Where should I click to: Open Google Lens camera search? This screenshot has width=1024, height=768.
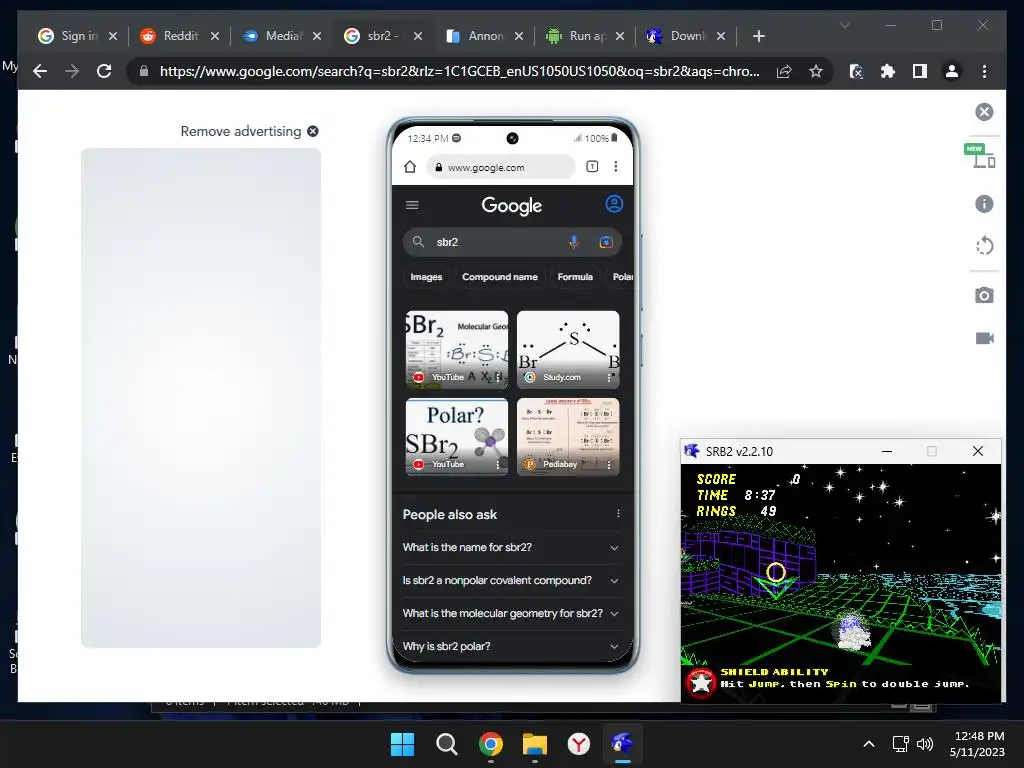point(606,242)
